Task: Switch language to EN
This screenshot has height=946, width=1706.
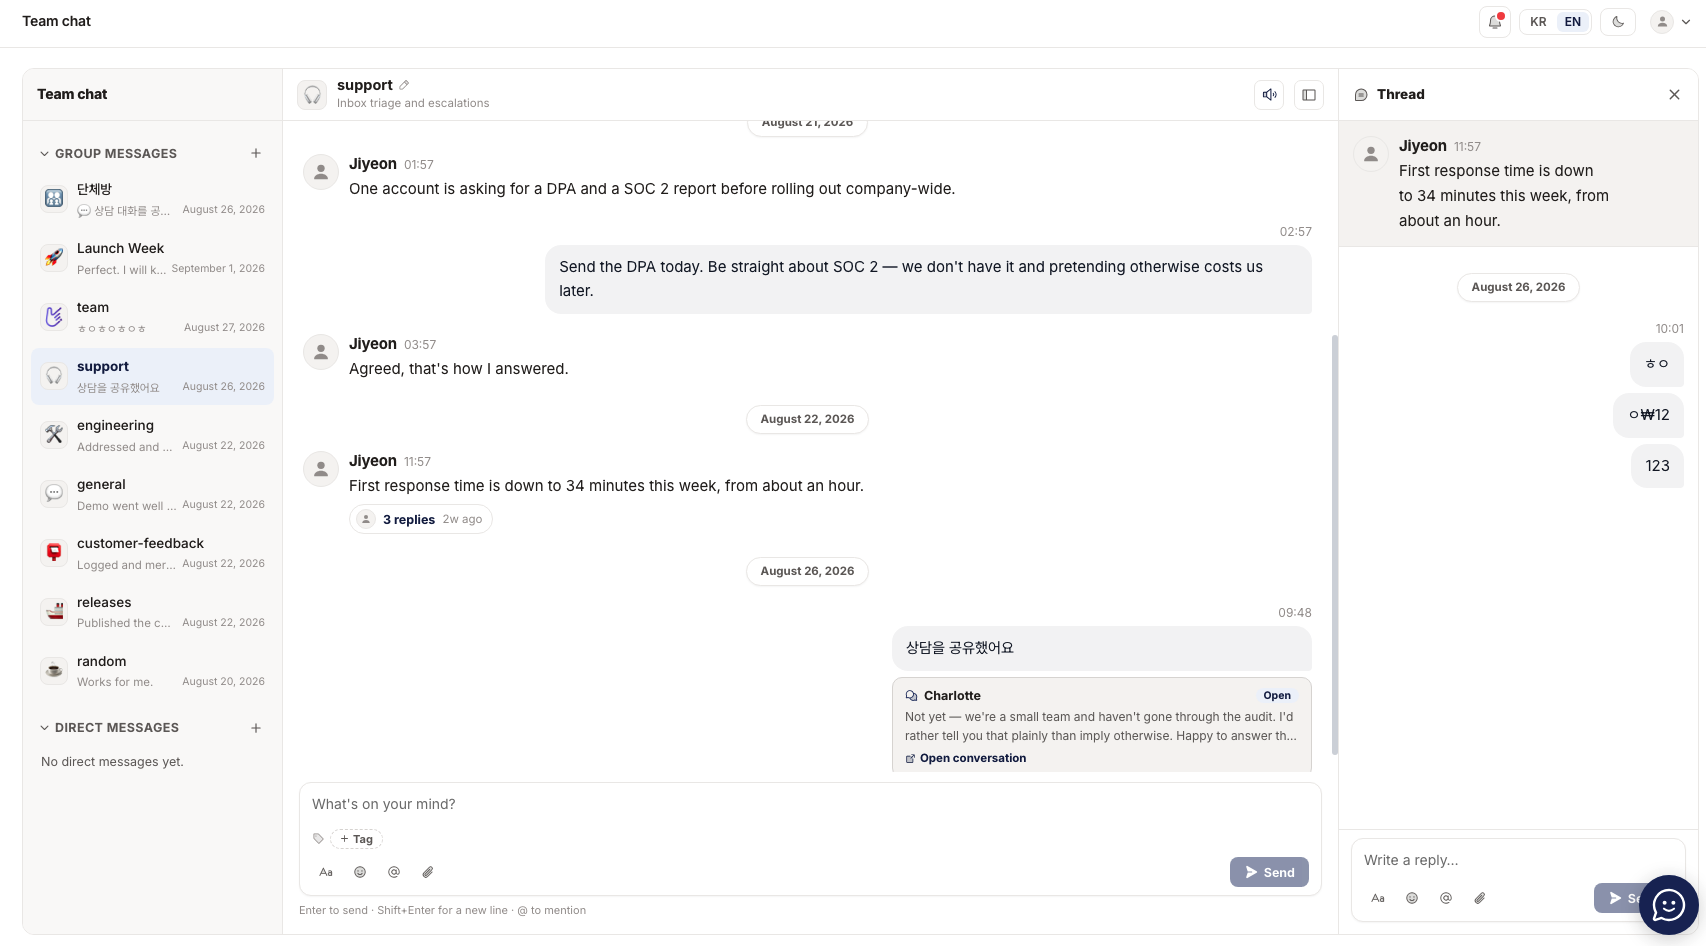Action: point(1573,22)
